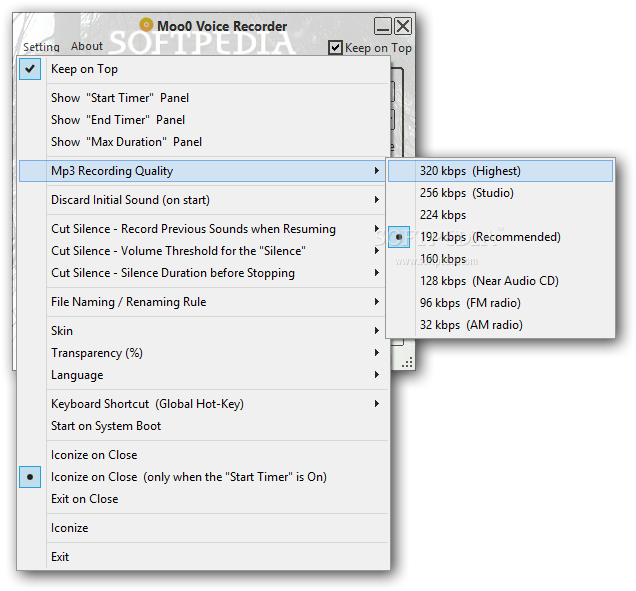Open the Language submenu
This screenshot has height=591, width=636.
(x=204, y=375)
